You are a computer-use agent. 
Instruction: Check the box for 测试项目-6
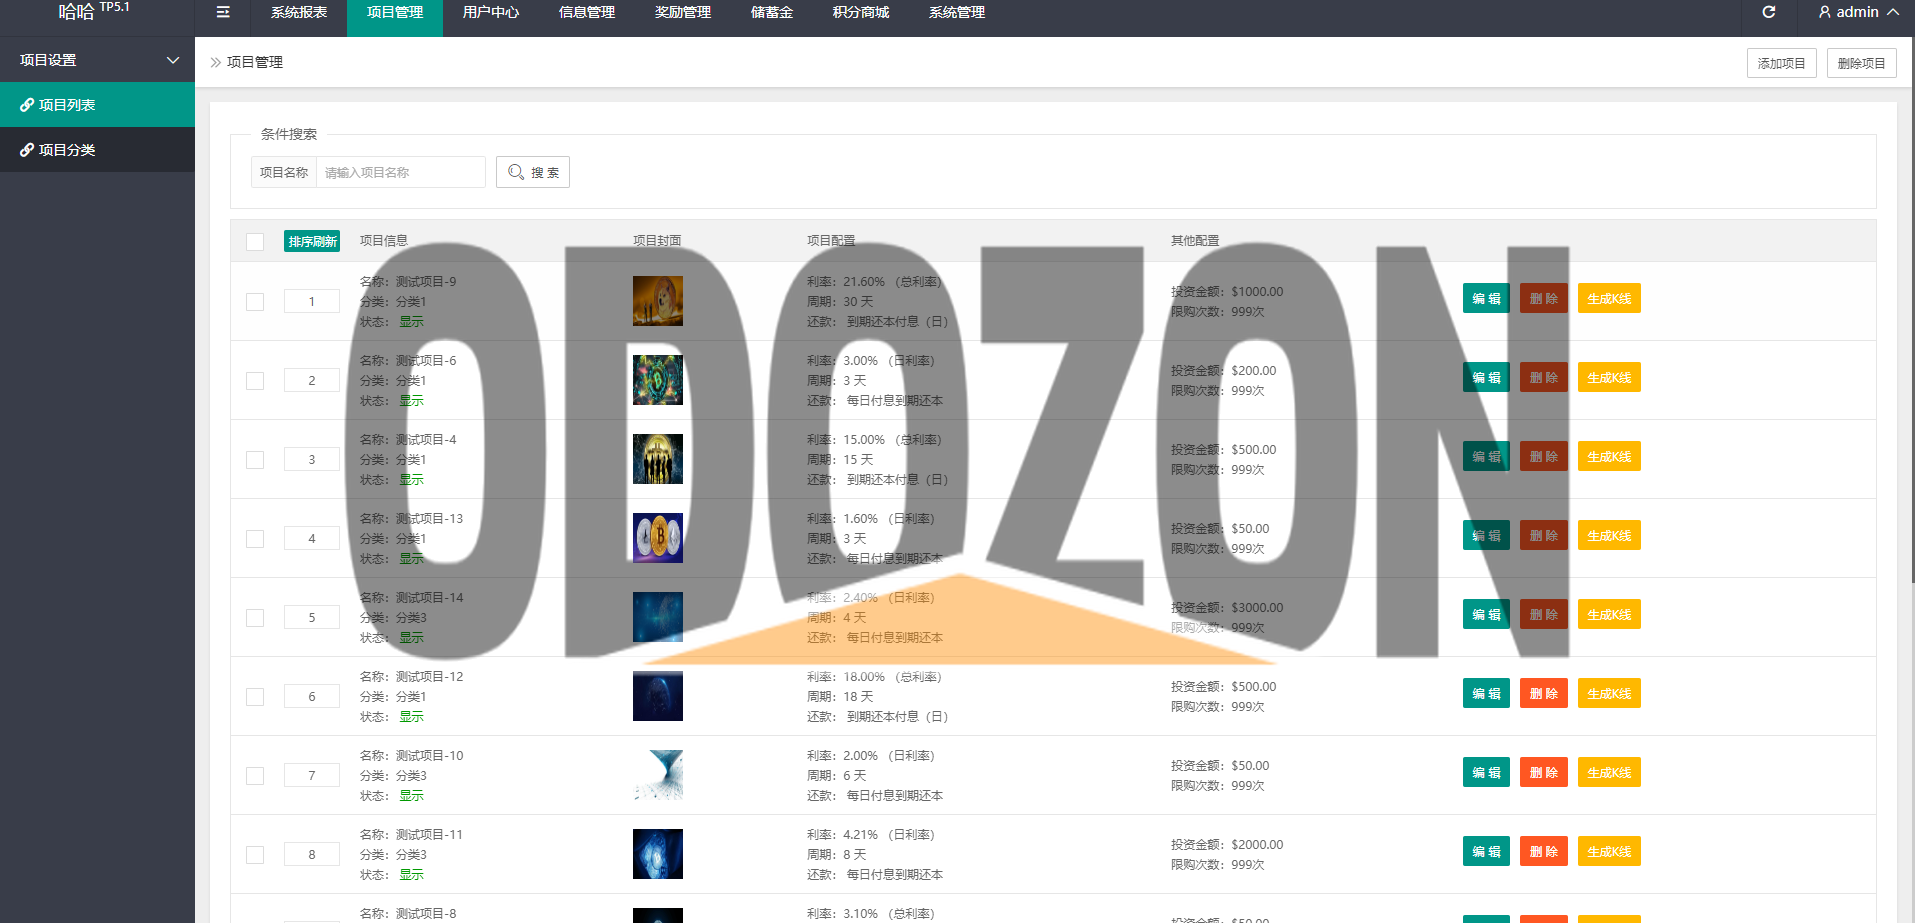pos(255,381)
